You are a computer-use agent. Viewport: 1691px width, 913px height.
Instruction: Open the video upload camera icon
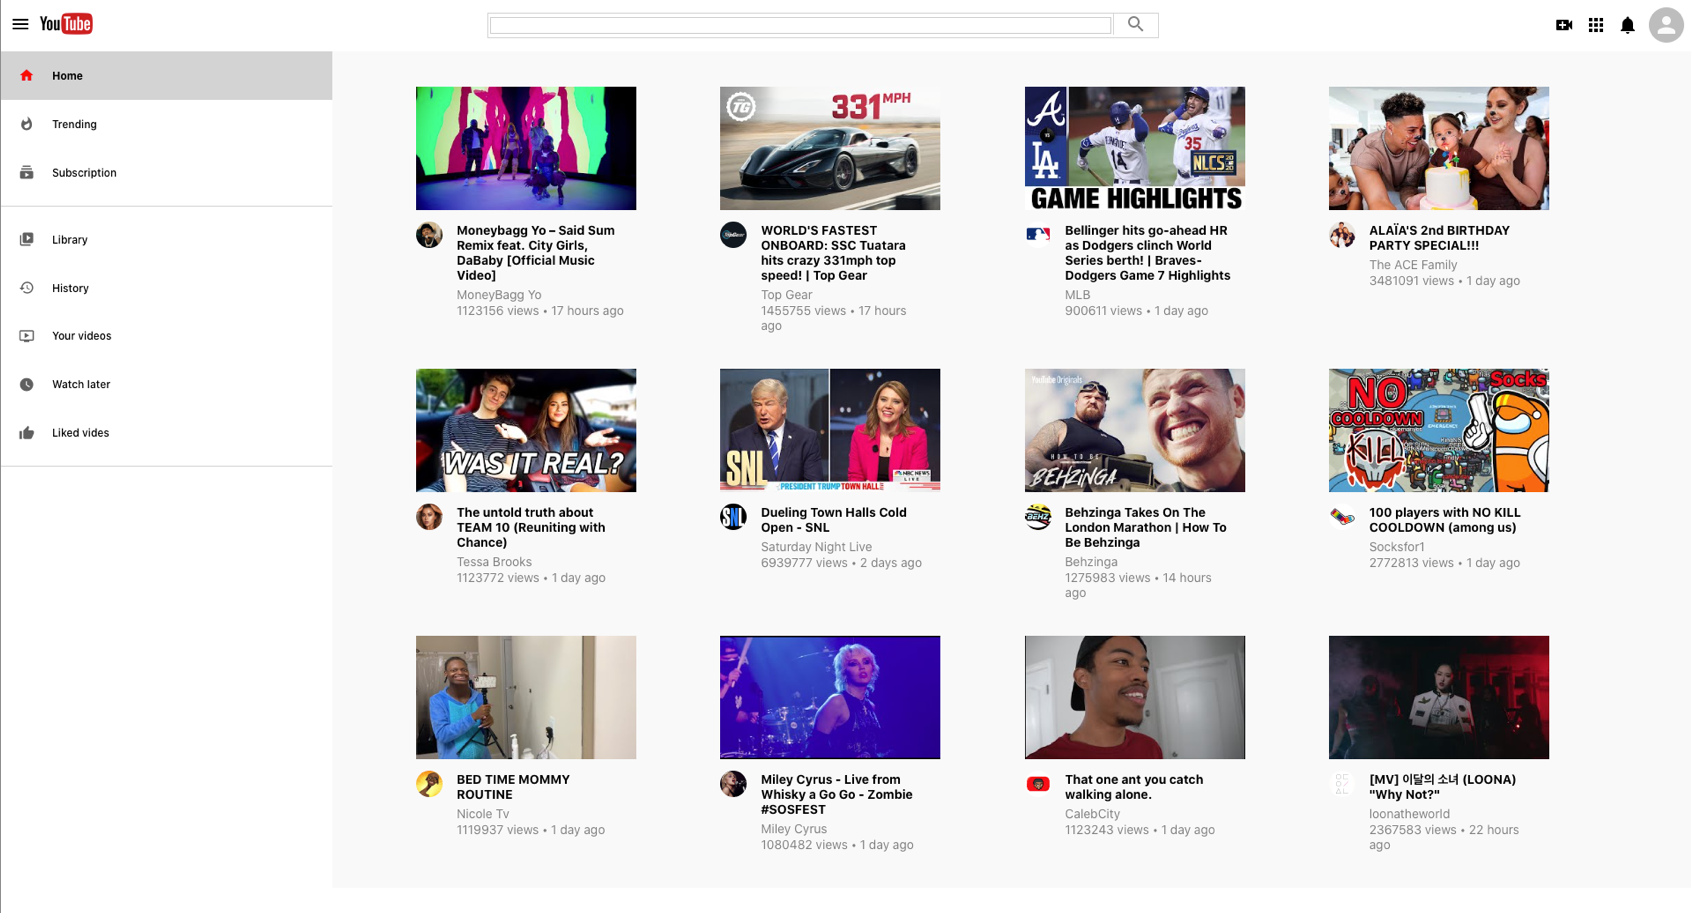[1564, 24]
